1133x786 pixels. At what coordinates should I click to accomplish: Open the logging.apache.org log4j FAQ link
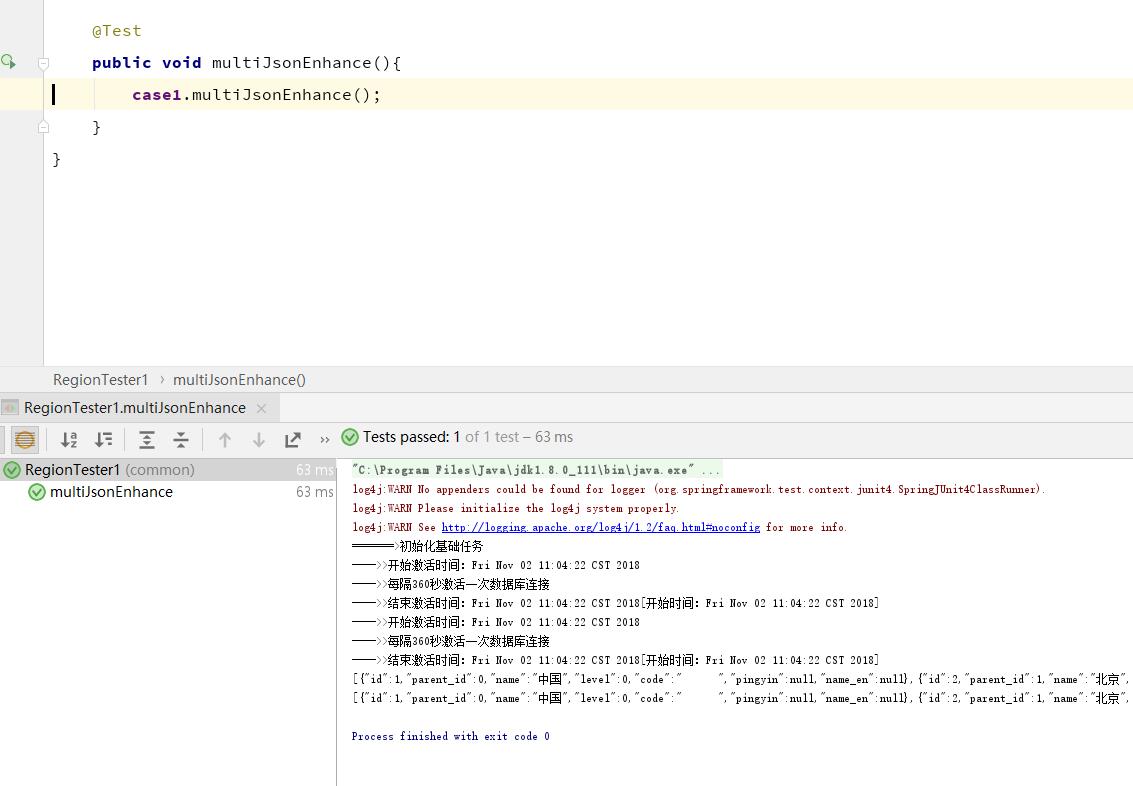[600, 527]
